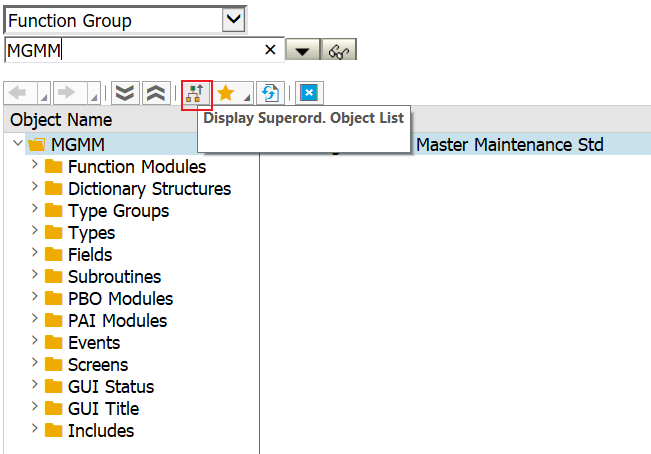The image size is (651, 454).
Task: Click the PBO Modules folder icon
Action: coord(54,298)
